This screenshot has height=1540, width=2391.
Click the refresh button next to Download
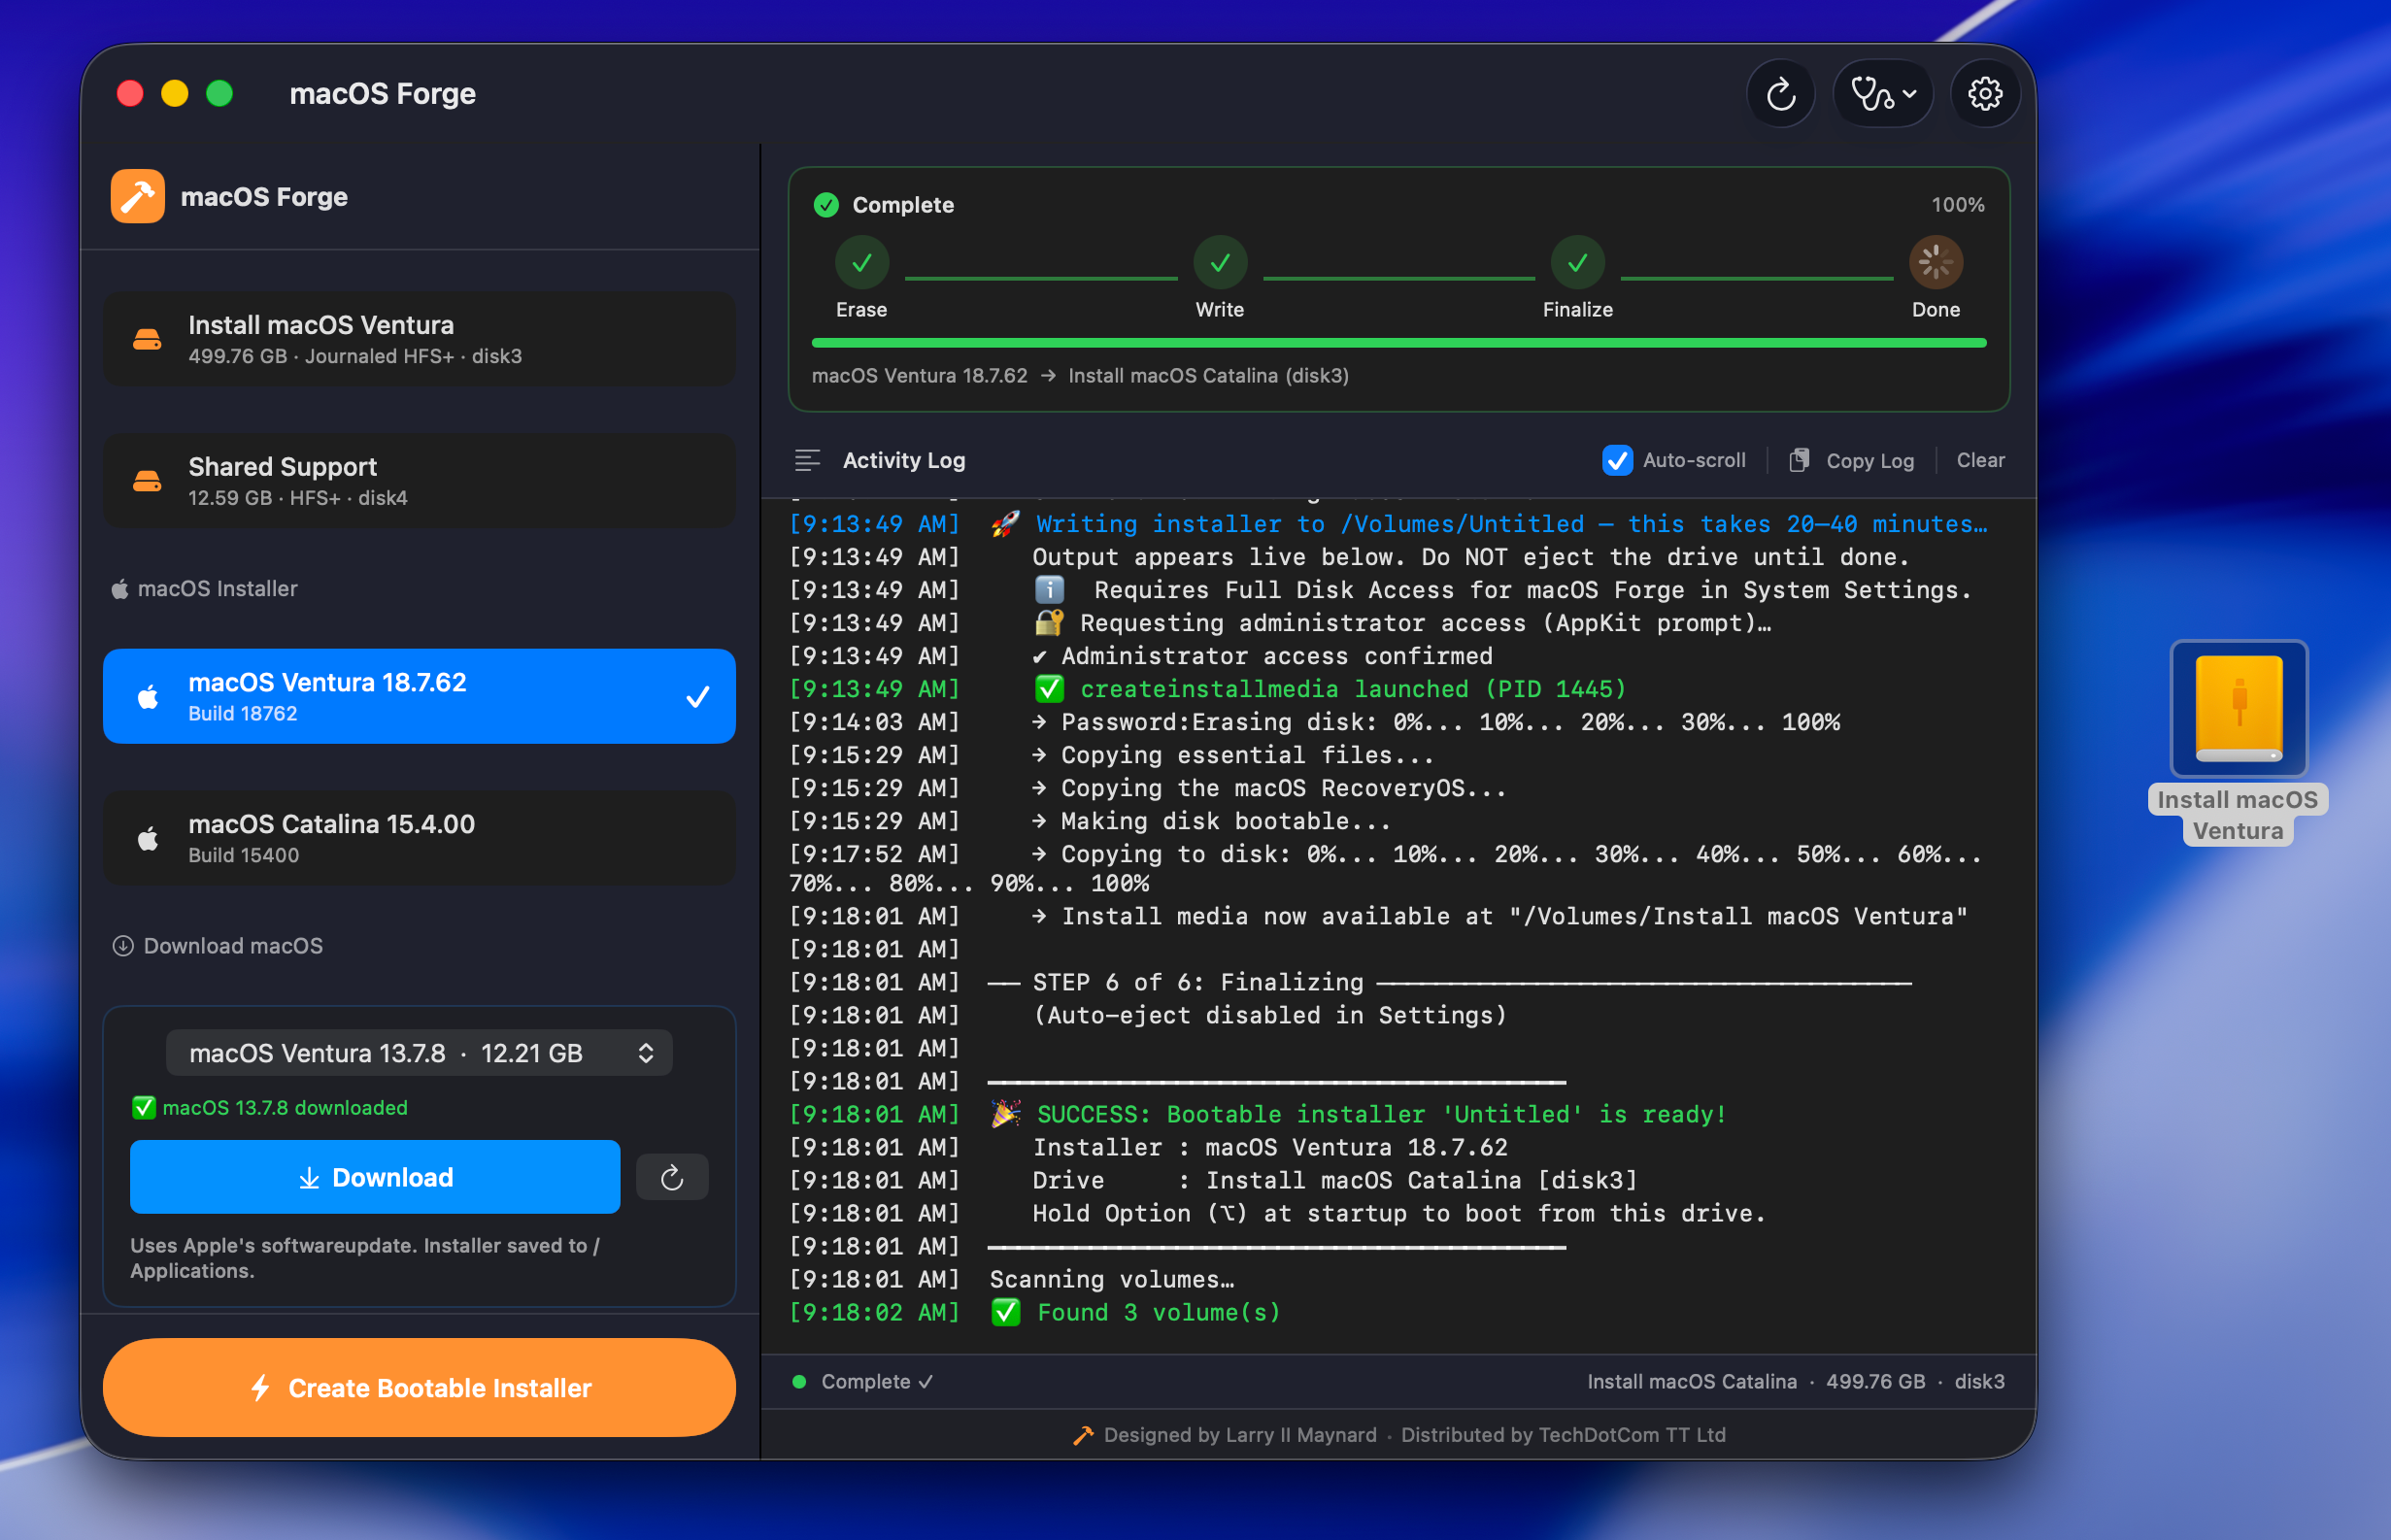tap(672, 1177)
